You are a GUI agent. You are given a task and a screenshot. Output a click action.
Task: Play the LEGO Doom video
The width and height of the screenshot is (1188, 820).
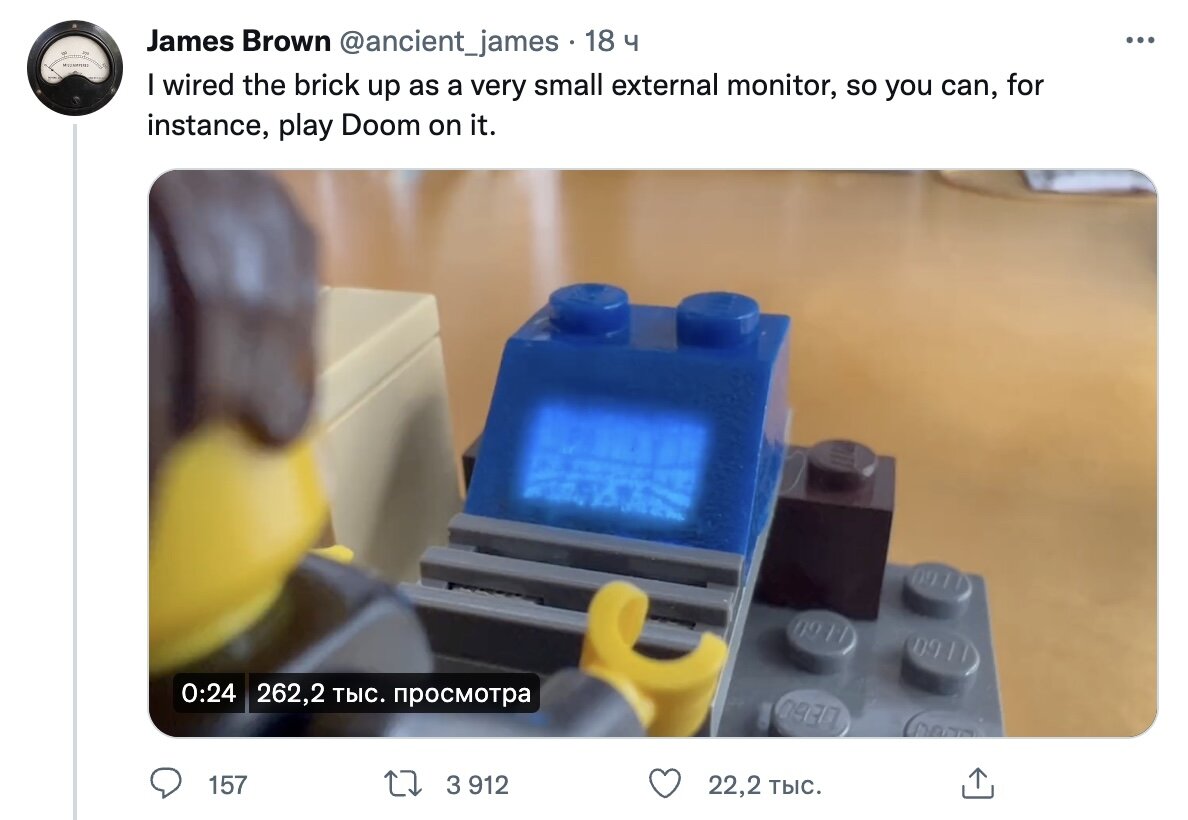652,452
